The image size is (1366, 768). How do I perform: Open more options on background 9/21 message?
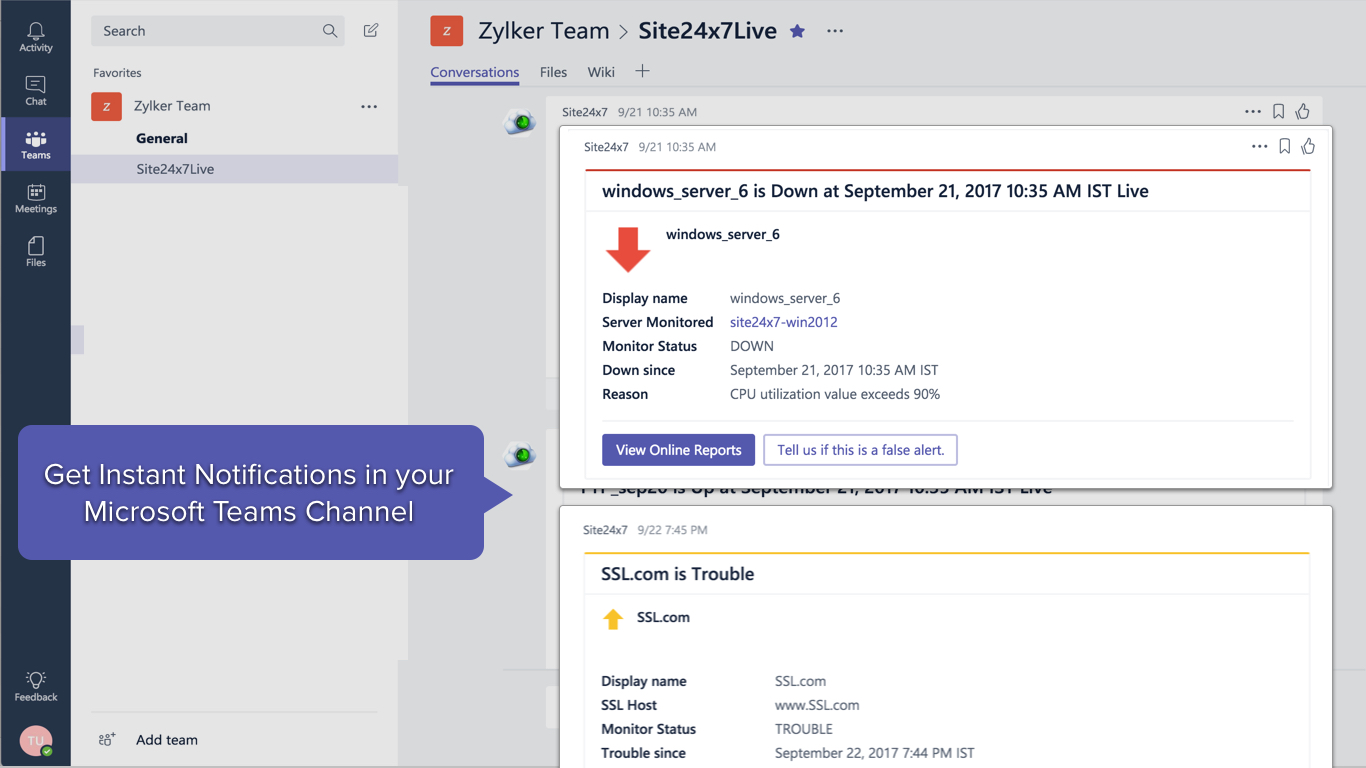pyautogui.click(x=1253, y=112)
